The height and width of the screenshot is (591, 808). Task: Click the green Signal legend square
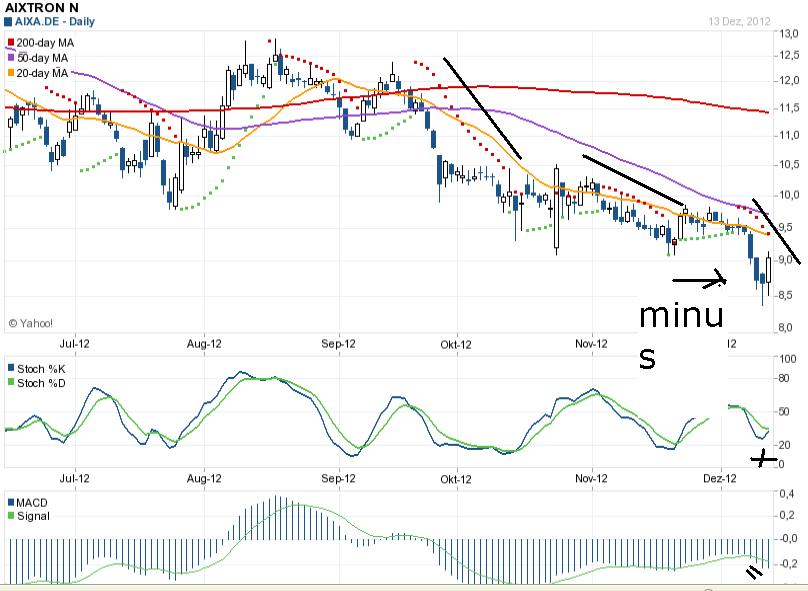[11, 516]
